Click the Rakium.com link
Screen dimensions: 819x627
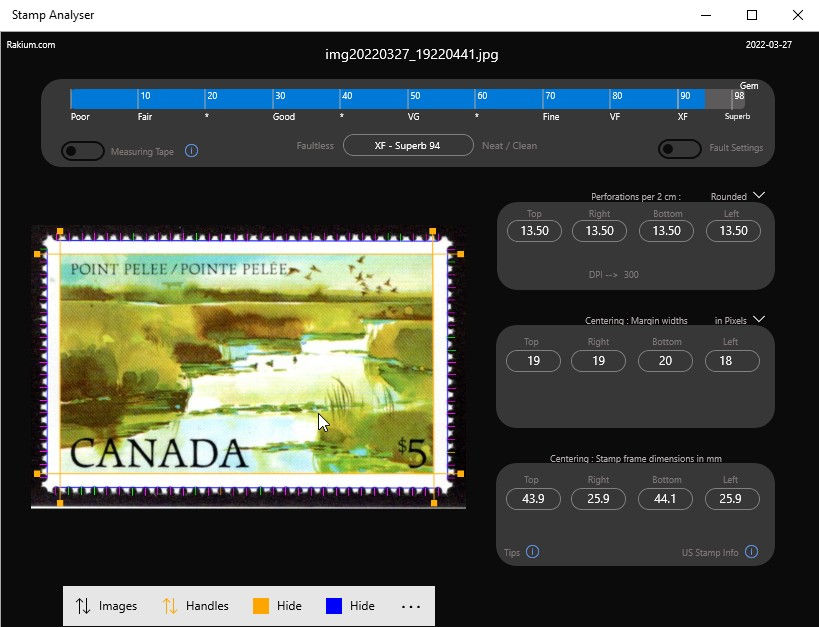[31, 45]
